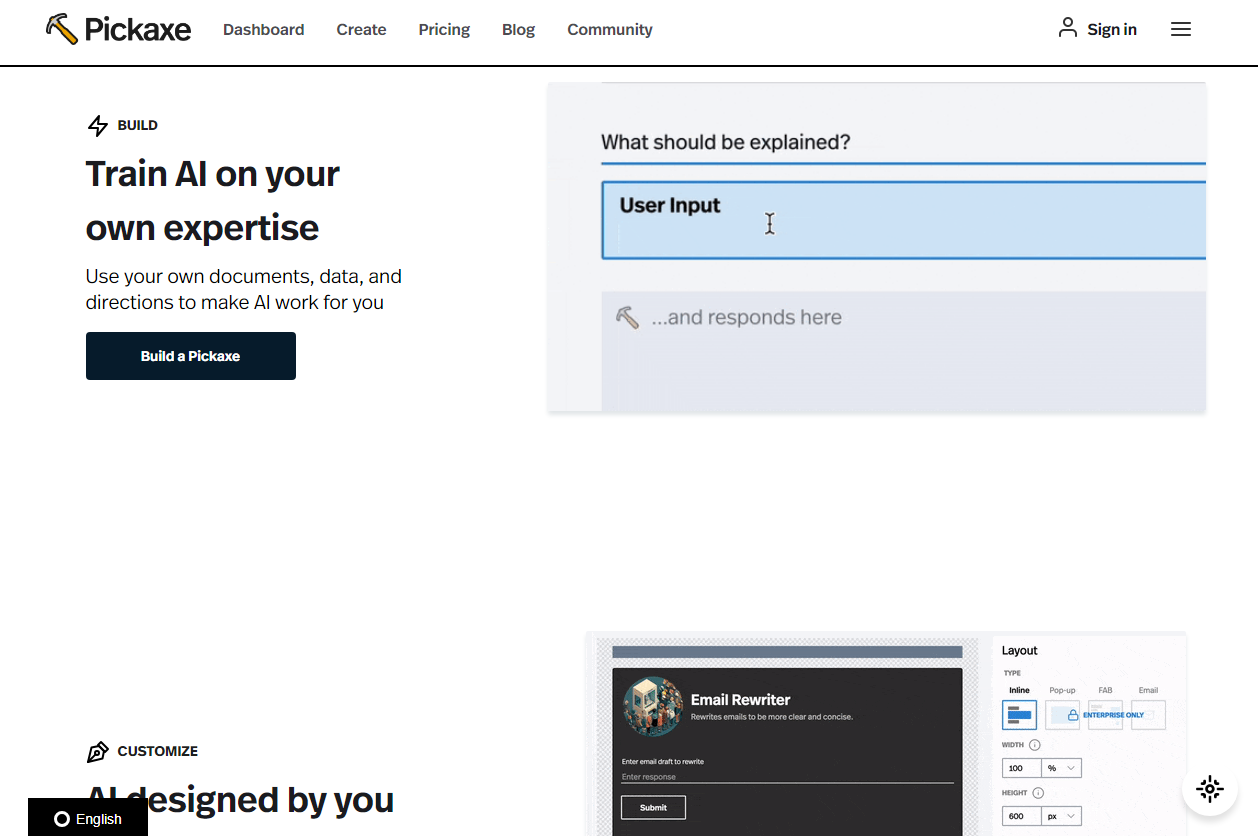Select the Inline layout type icon

point(1019,714)
